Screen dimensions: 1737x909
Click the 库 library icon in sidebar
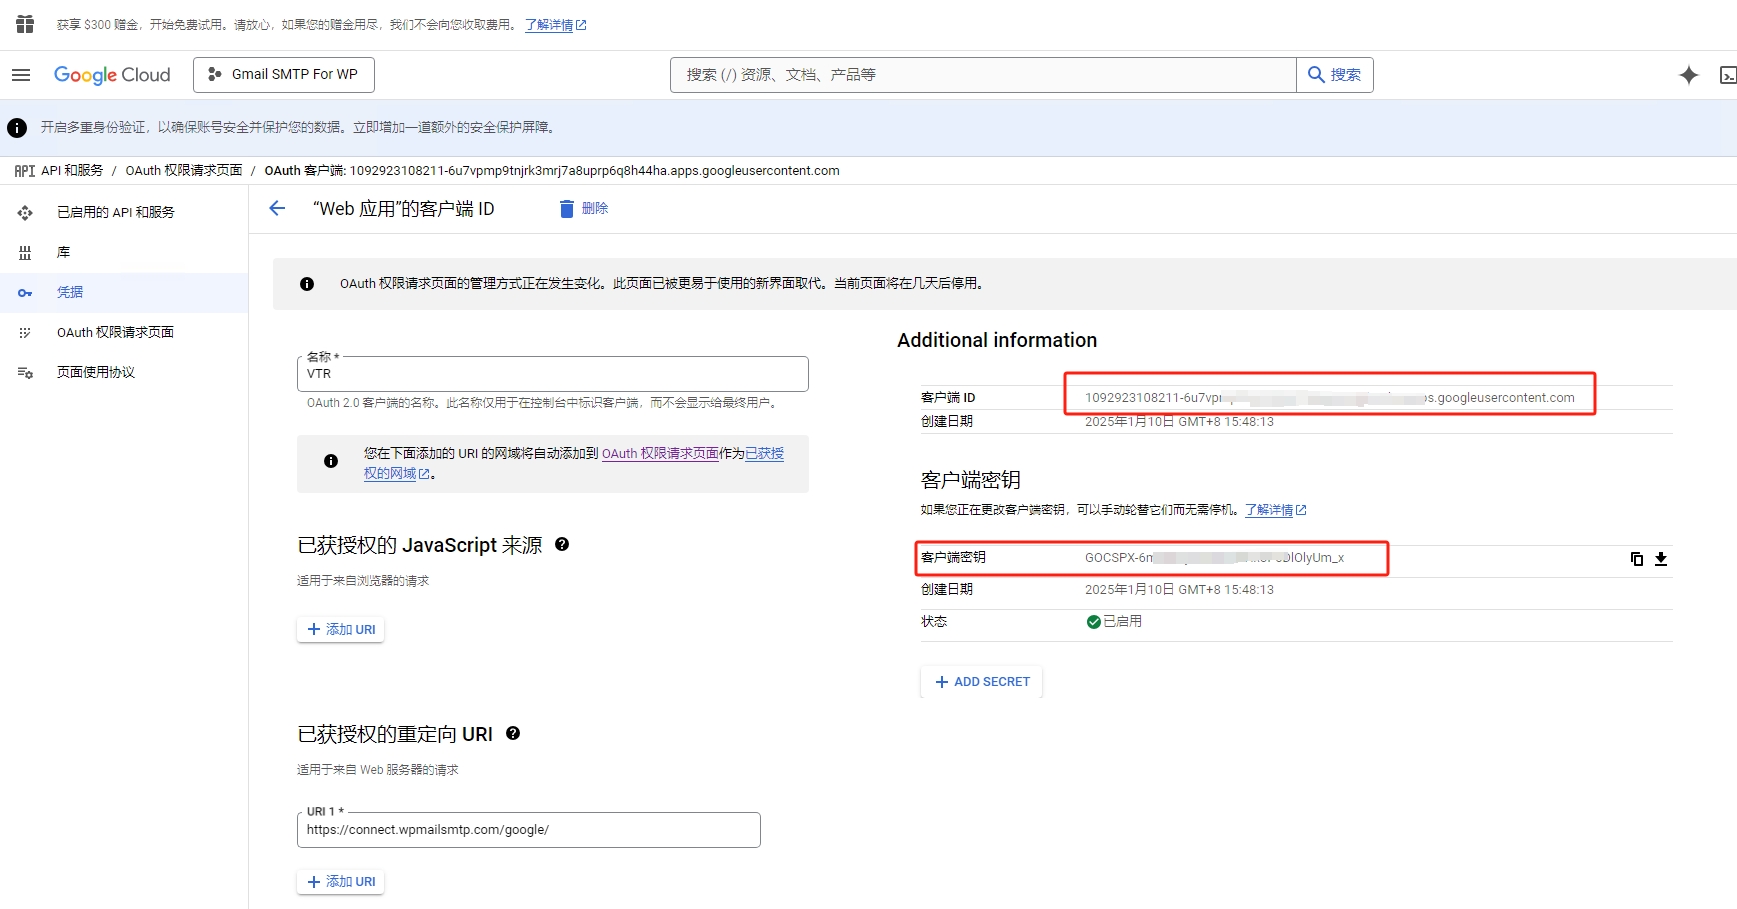click(25, 253)
